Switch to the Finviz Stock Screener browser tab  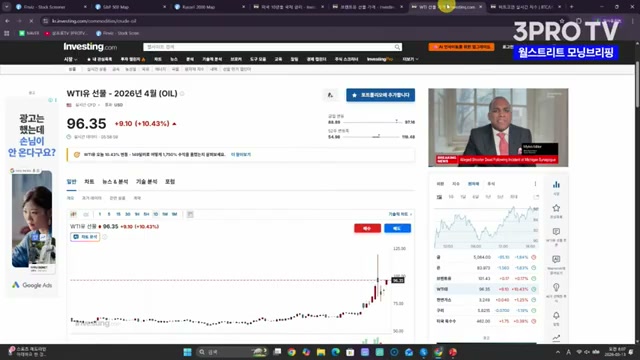tap(49, 7)
